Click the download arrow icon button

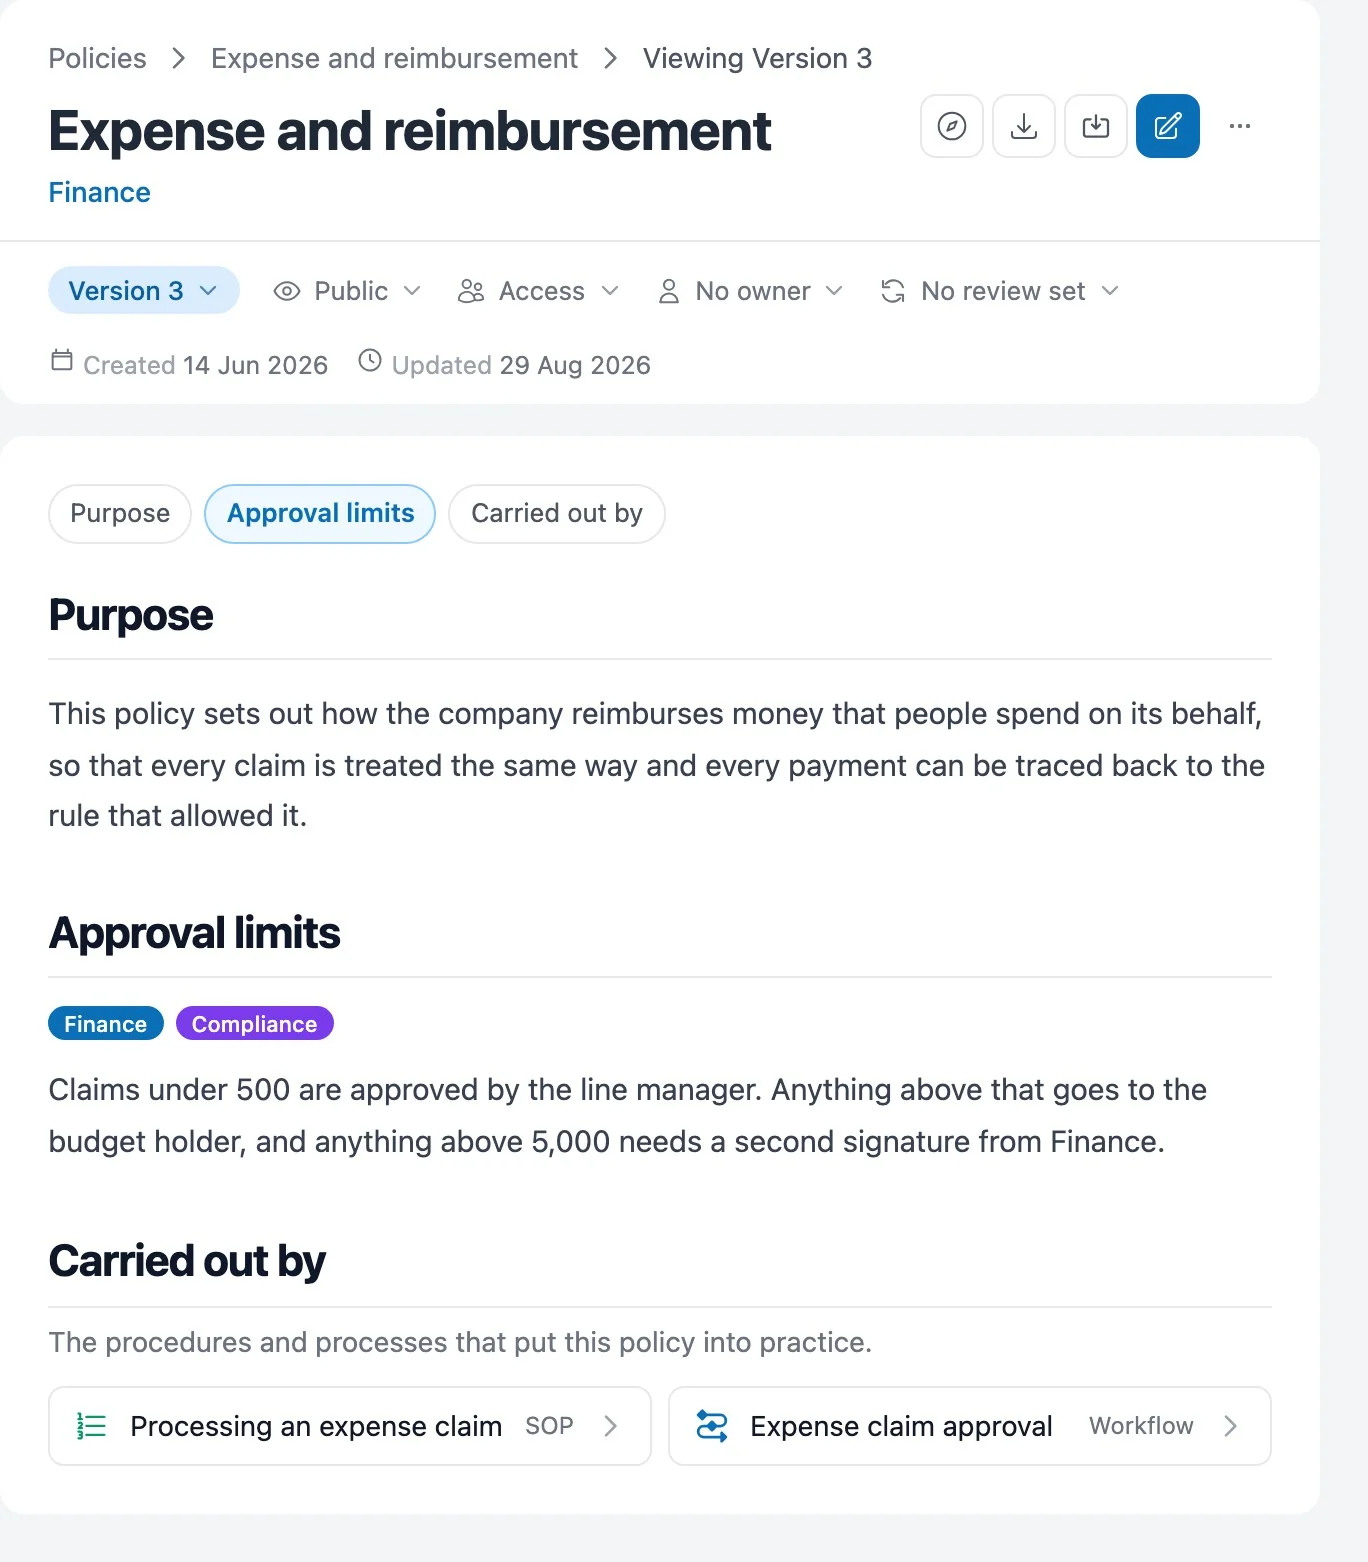(1023, 126)
